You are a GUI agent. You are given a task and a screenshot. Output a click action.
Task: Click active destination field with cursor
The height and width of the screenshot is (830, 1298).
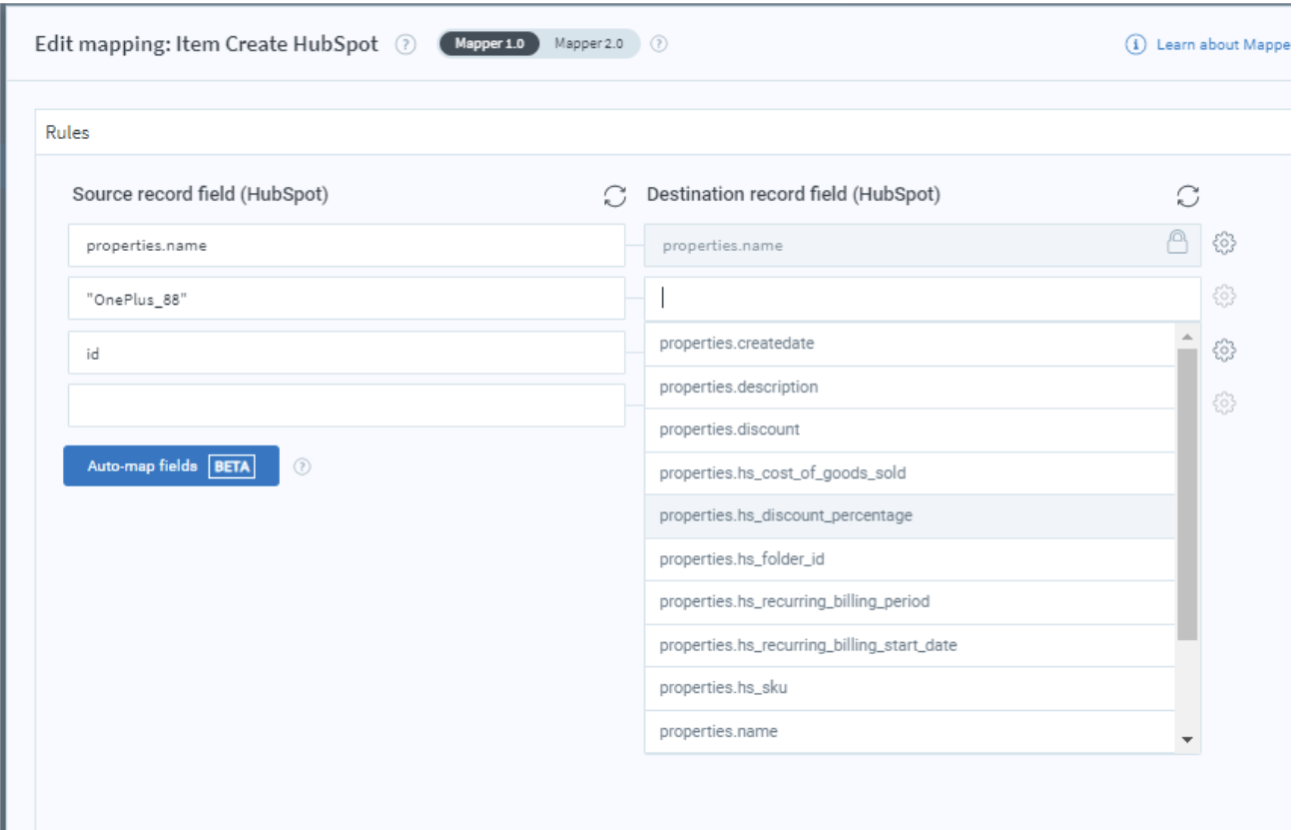coord(922,298)
